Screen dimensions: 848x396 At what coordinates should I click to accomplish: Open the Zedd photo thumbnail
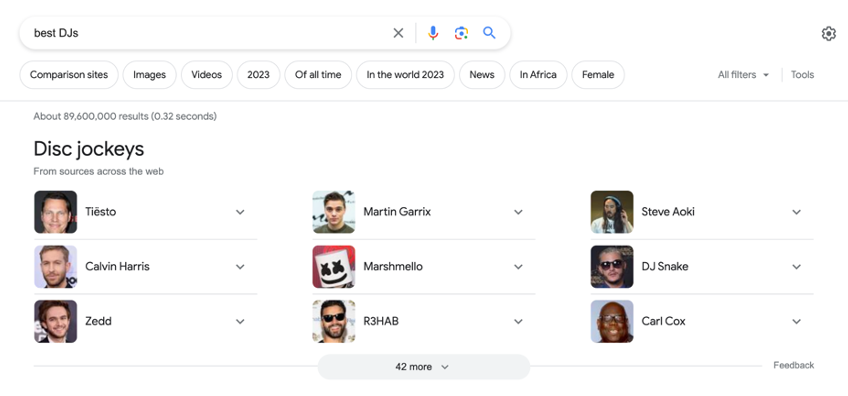[55, 321]
